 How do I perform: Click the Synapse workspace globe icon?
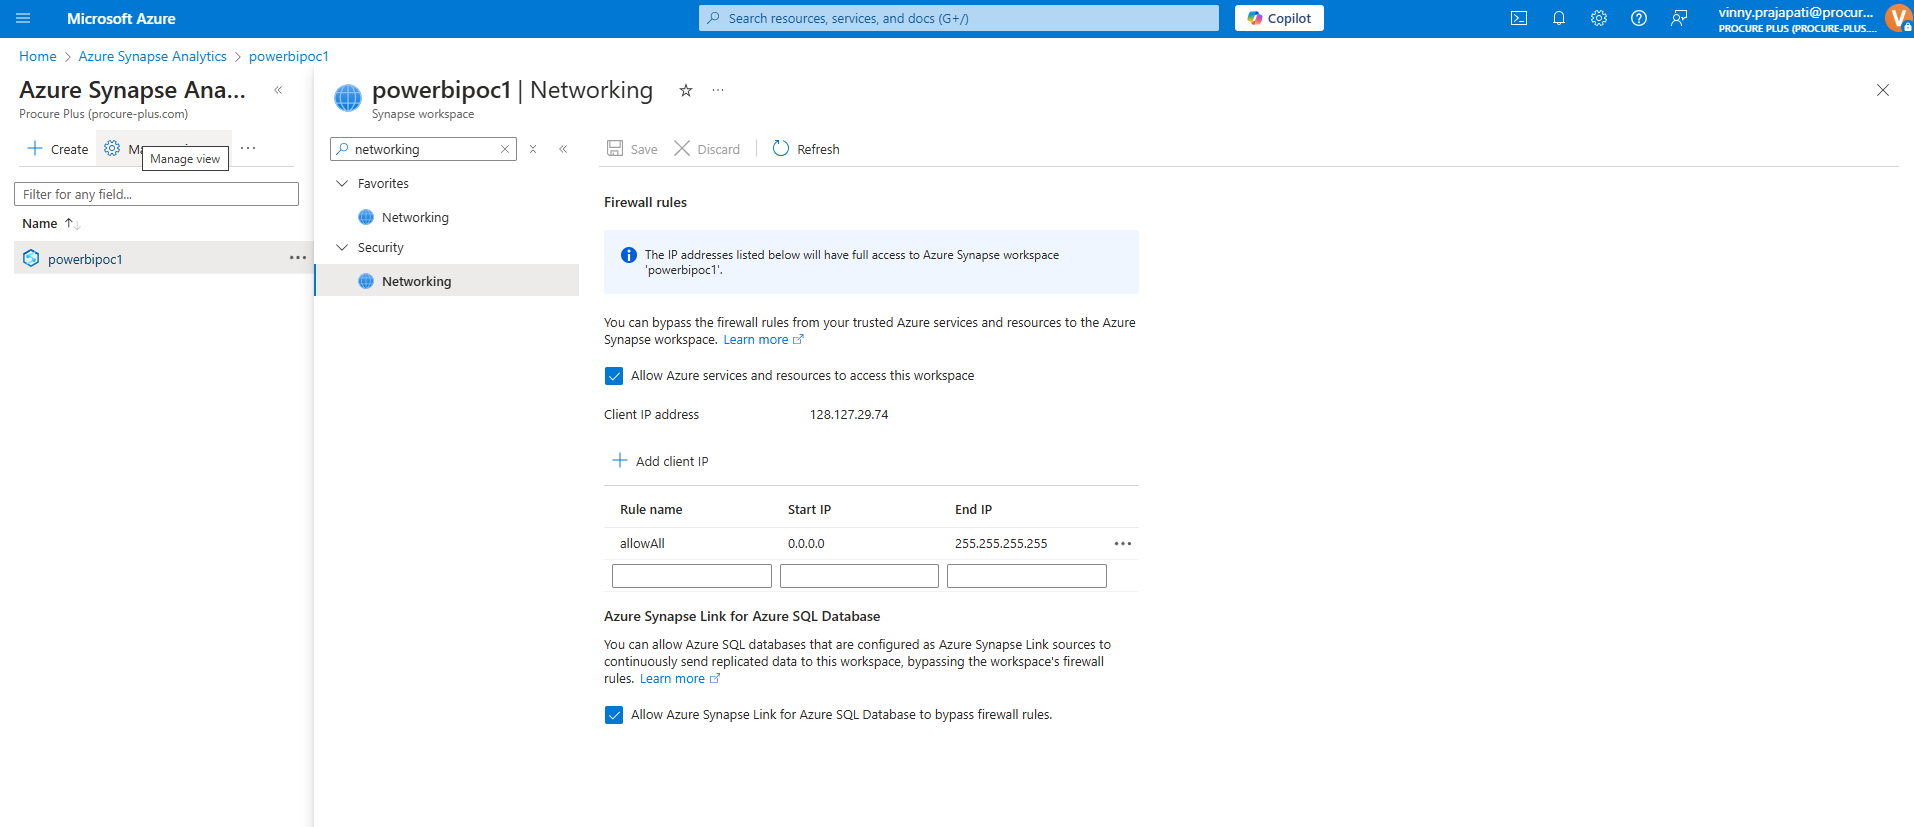click(x=348, y=98)
